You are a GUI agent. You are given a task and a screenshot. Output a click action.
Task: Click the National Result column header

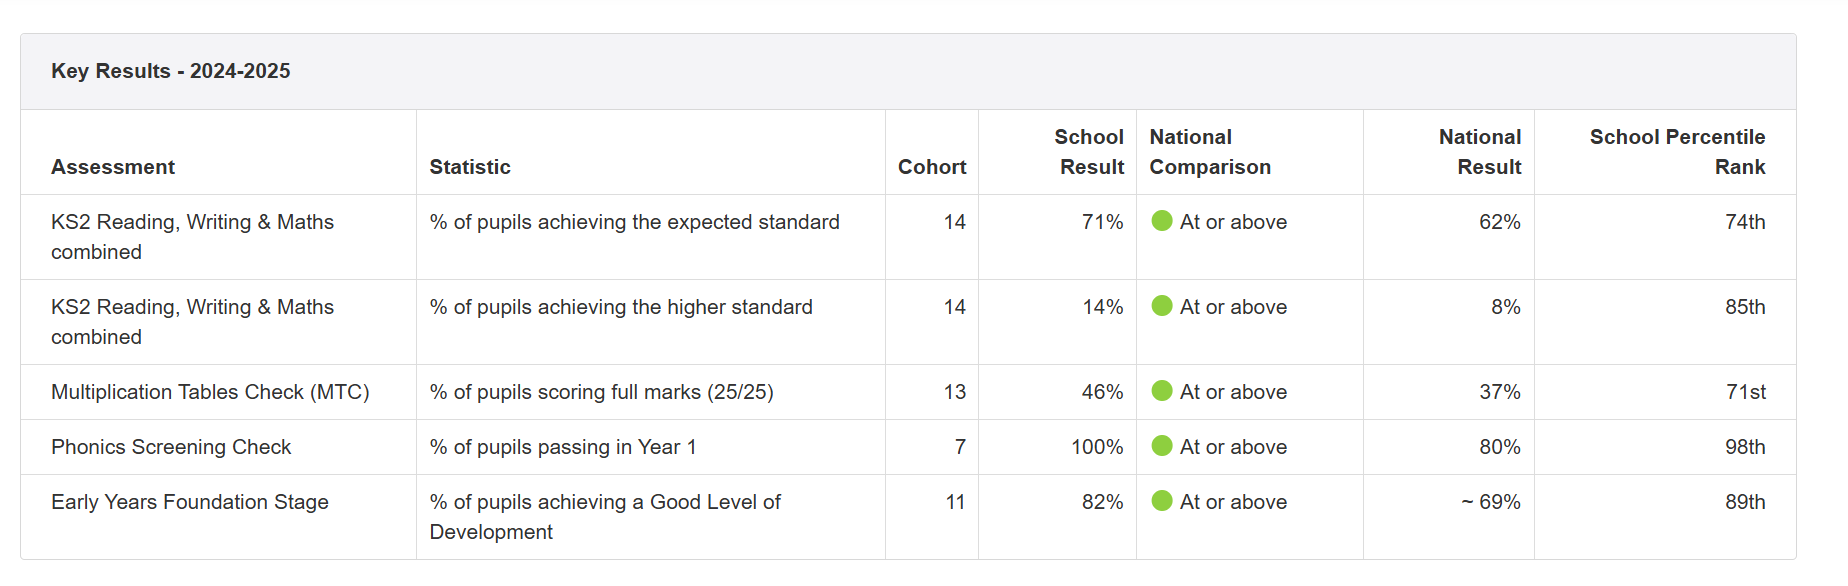point(1480,152)
